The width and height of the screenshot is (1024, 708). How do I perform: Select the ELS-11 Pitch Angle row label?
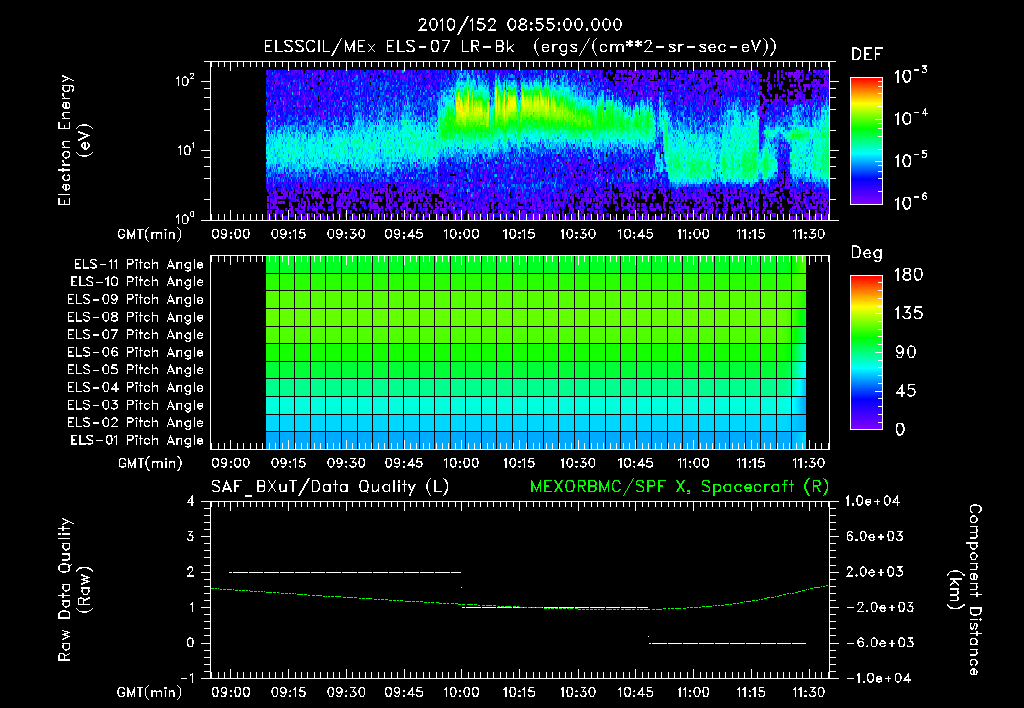pyautogui.click(x=138, y=265)
